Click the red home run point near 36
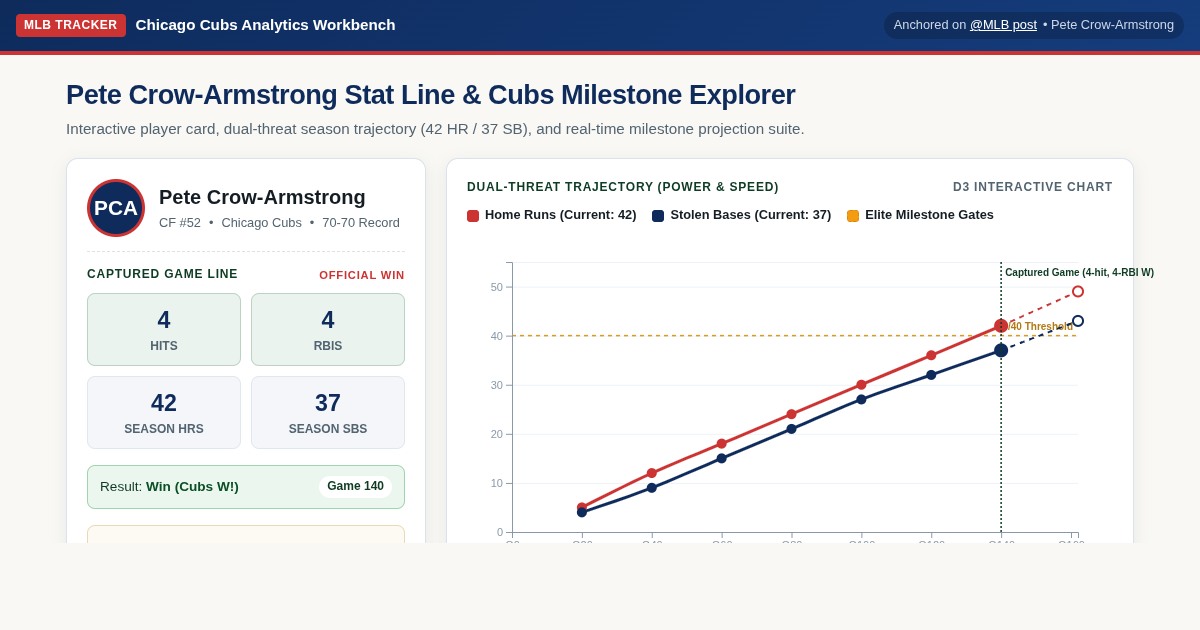The width and height of the screenshot is (1200, 630). 931,355
